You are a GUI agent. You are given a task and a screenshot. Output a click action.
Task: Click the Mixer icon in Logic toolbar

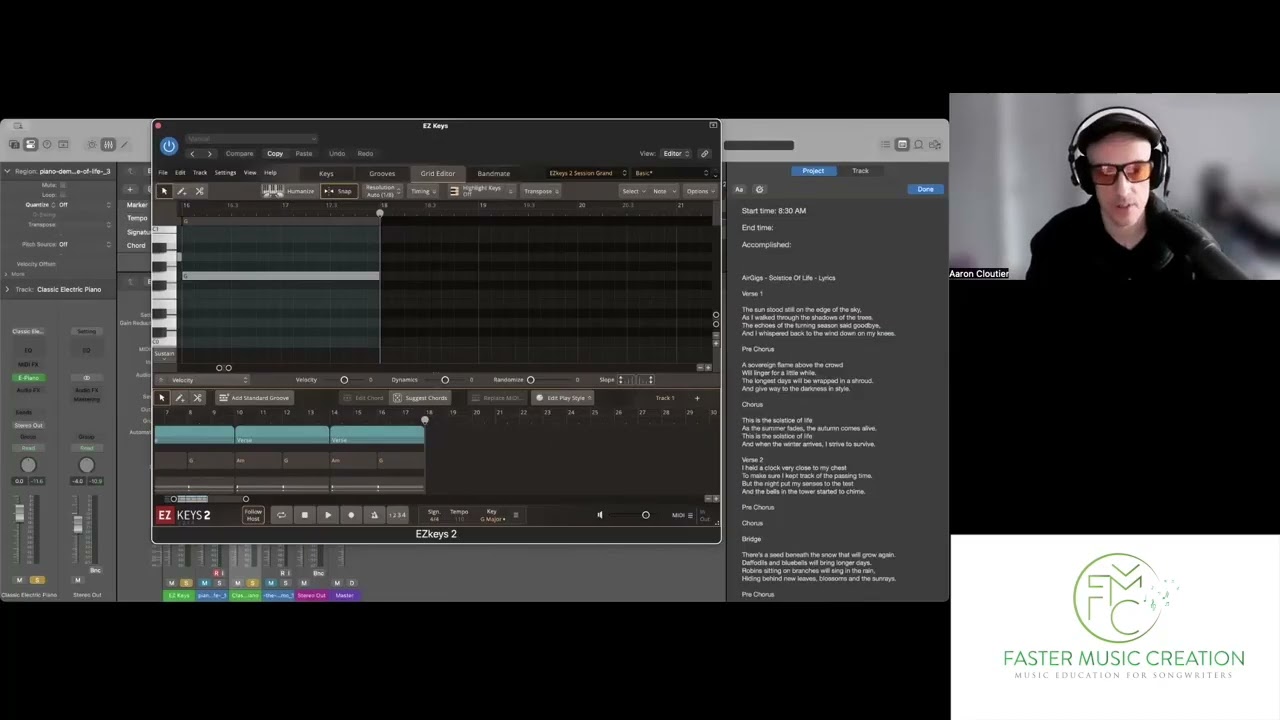click(109, 145)
